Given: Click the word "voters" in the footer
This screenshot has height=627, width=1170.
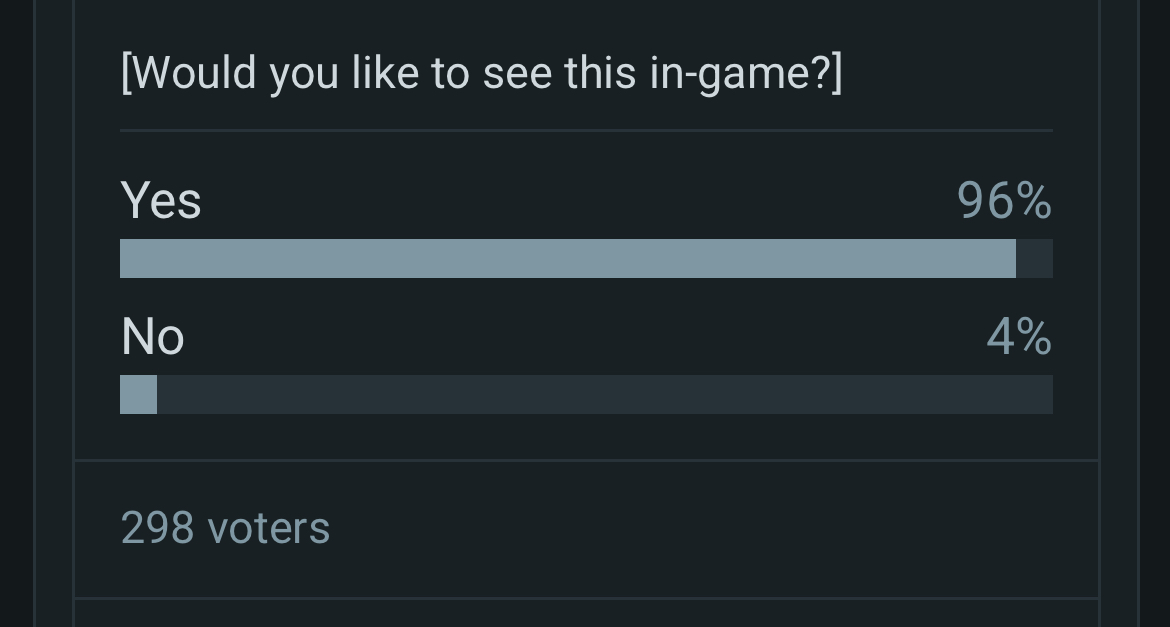Looking at the screenshot, I should tap(268, 527).
